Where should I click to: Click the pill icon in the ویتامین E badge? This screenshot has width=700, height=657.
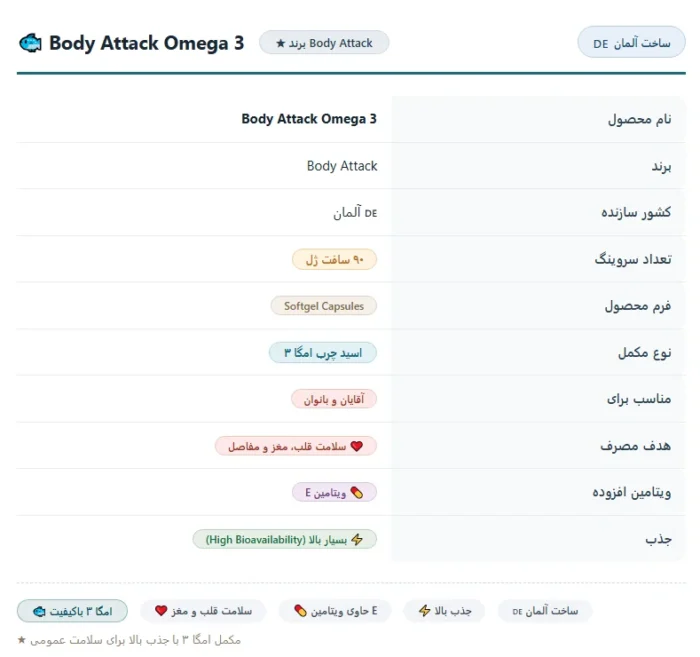[x=357, y=493]
